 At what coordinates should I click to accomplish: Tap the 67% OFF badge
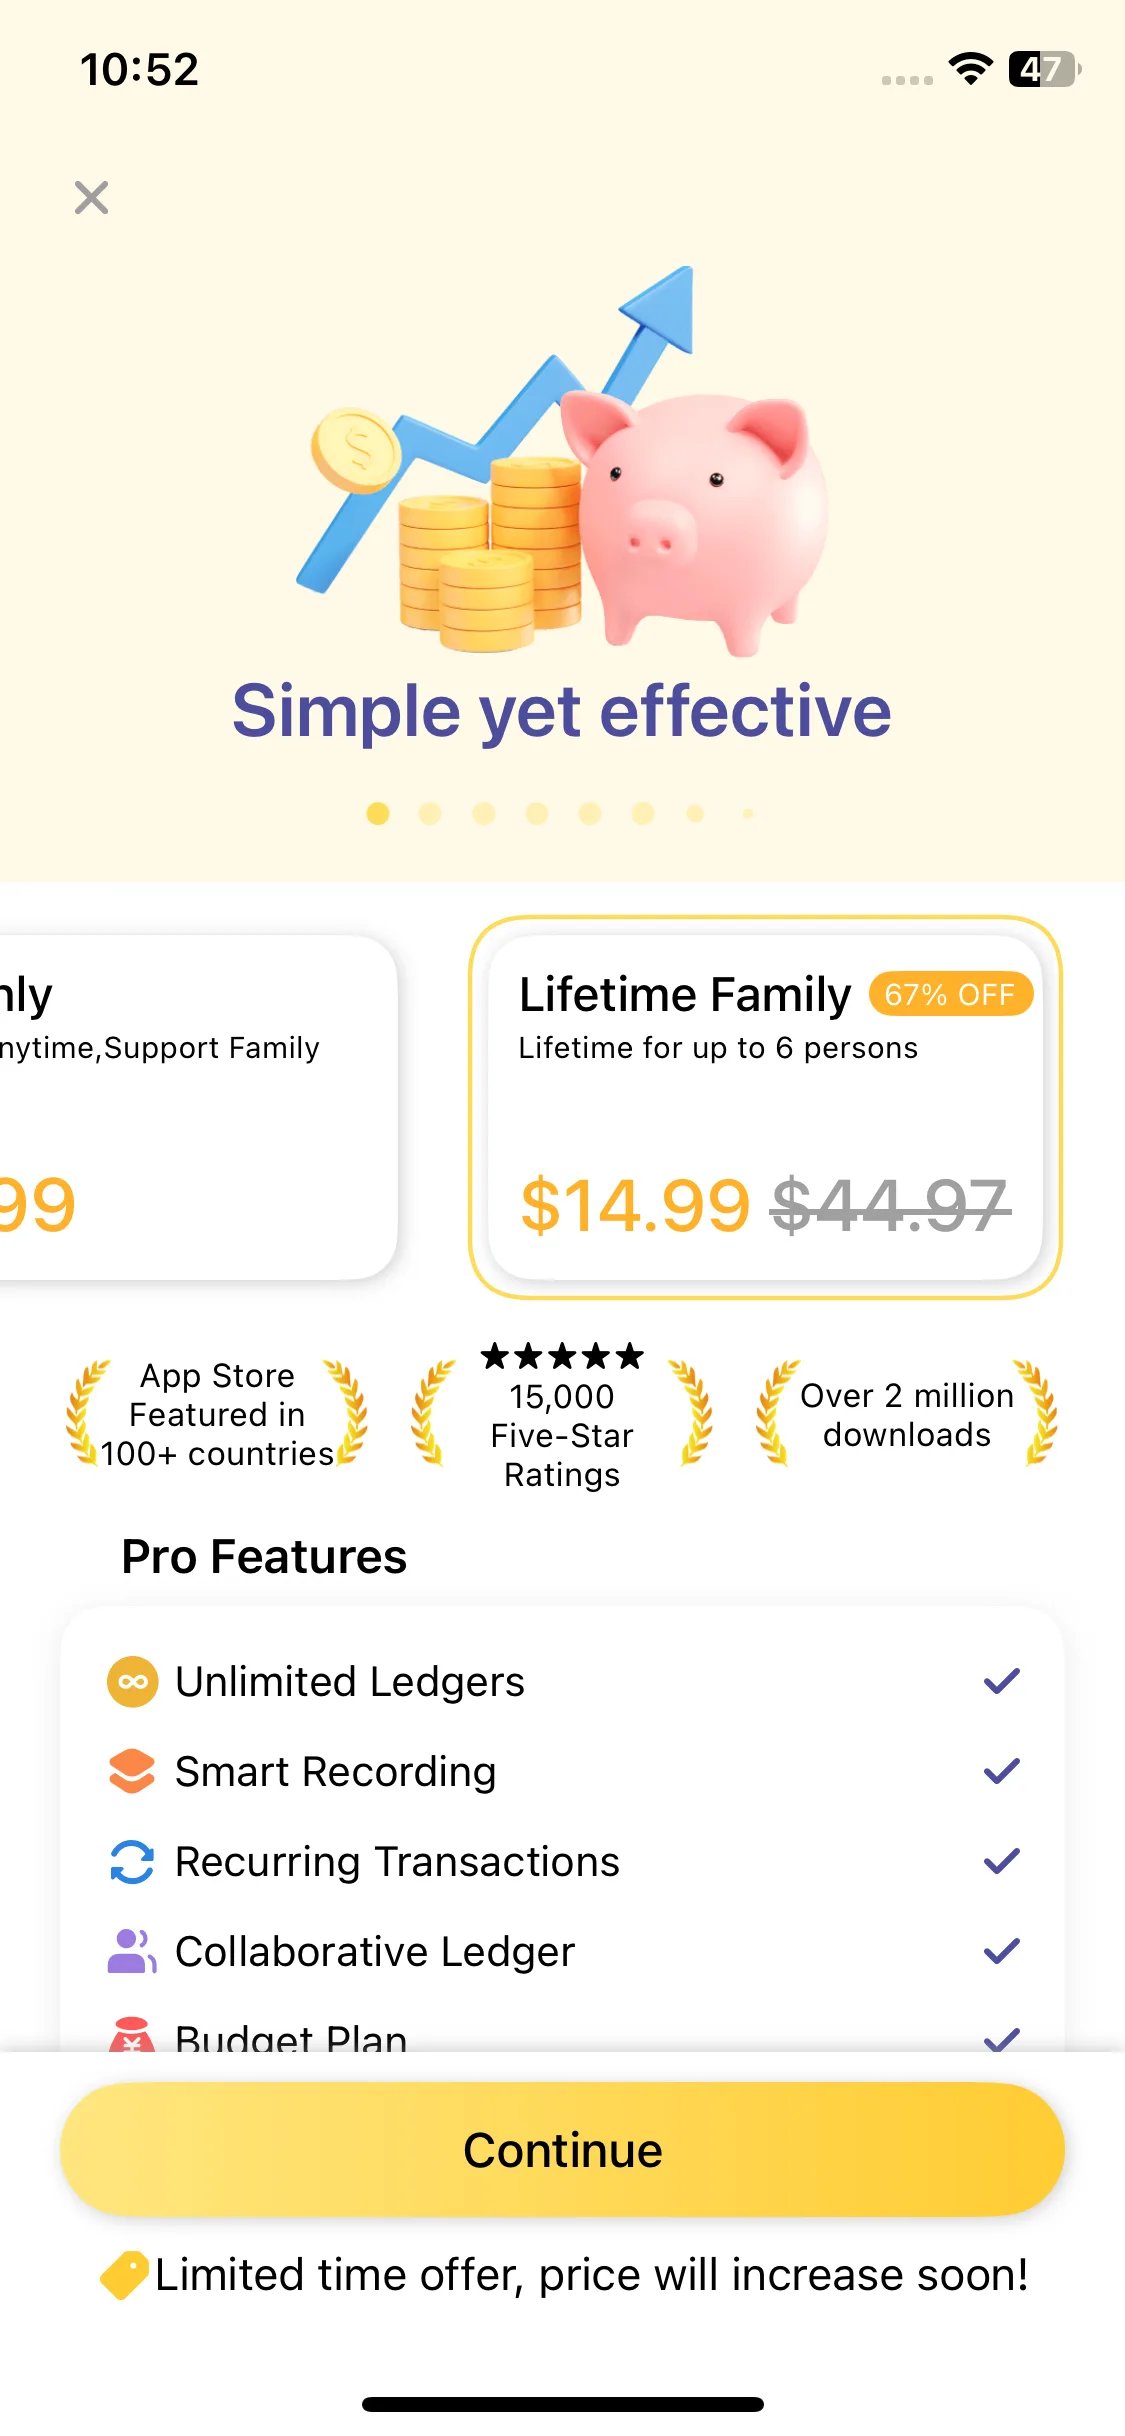point(950,994)
